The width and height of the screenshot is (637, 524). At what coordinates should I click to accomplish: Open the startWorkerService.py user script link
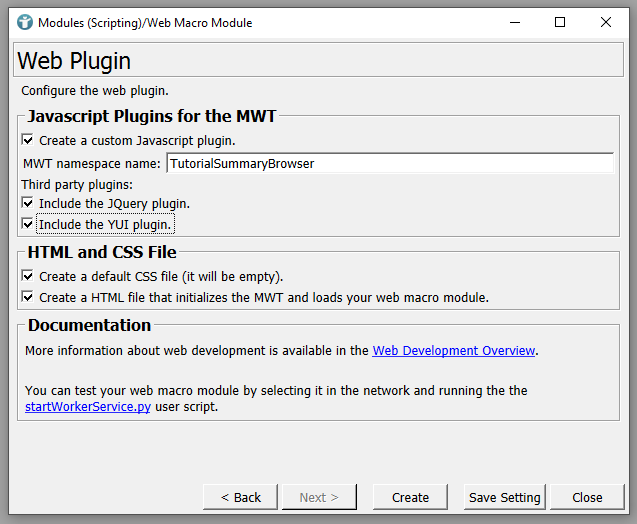tap(88, 407)
